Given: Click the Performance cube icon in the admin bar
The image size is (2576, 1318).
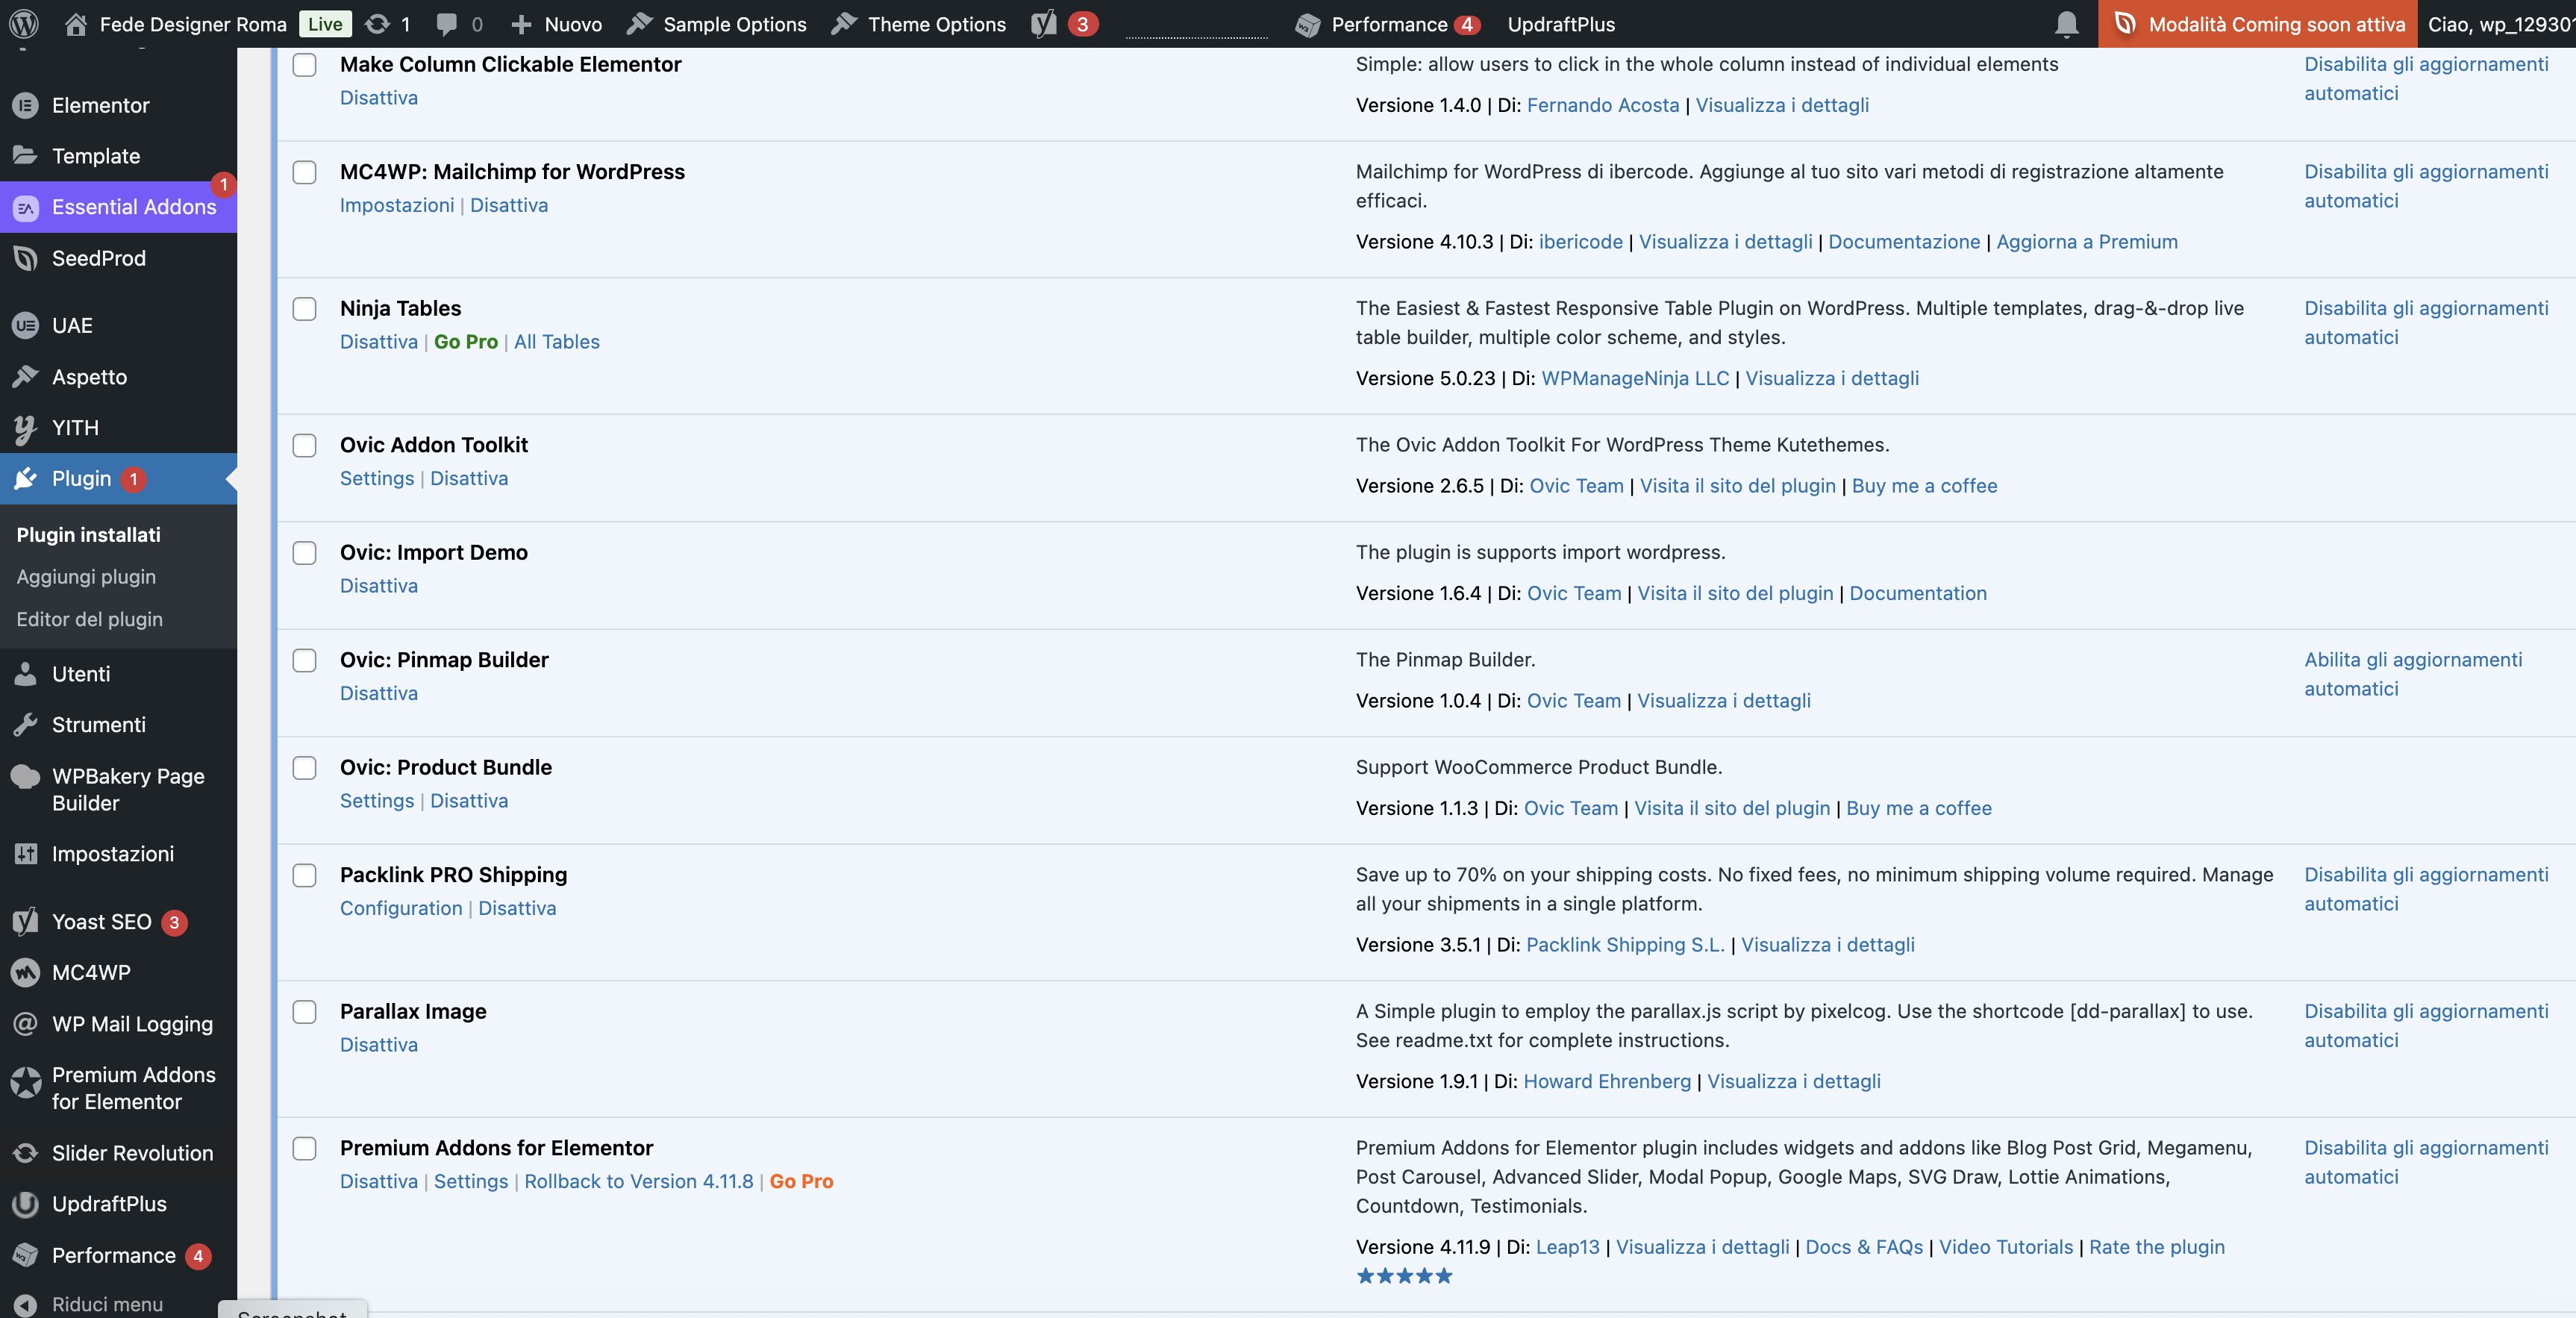Looking at the screenshot, I should [x=1307, y=25].
